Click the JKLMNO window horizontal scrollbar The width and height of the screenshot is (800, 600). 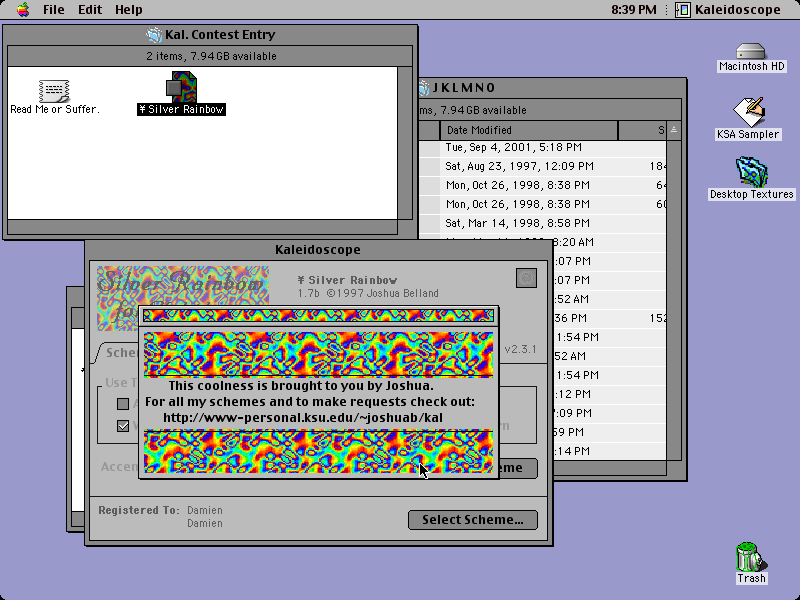[610, 467]
